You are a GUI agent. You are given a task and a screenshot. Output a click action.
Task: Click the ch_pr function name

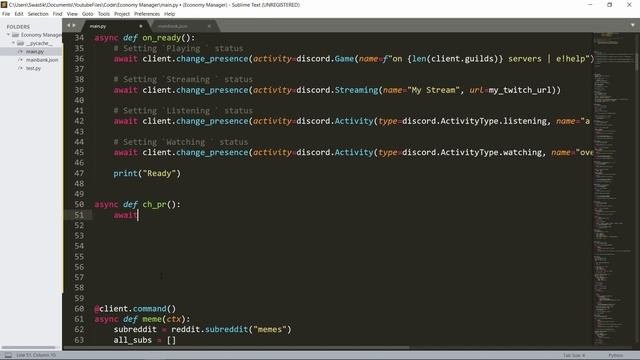pos(154,204)
